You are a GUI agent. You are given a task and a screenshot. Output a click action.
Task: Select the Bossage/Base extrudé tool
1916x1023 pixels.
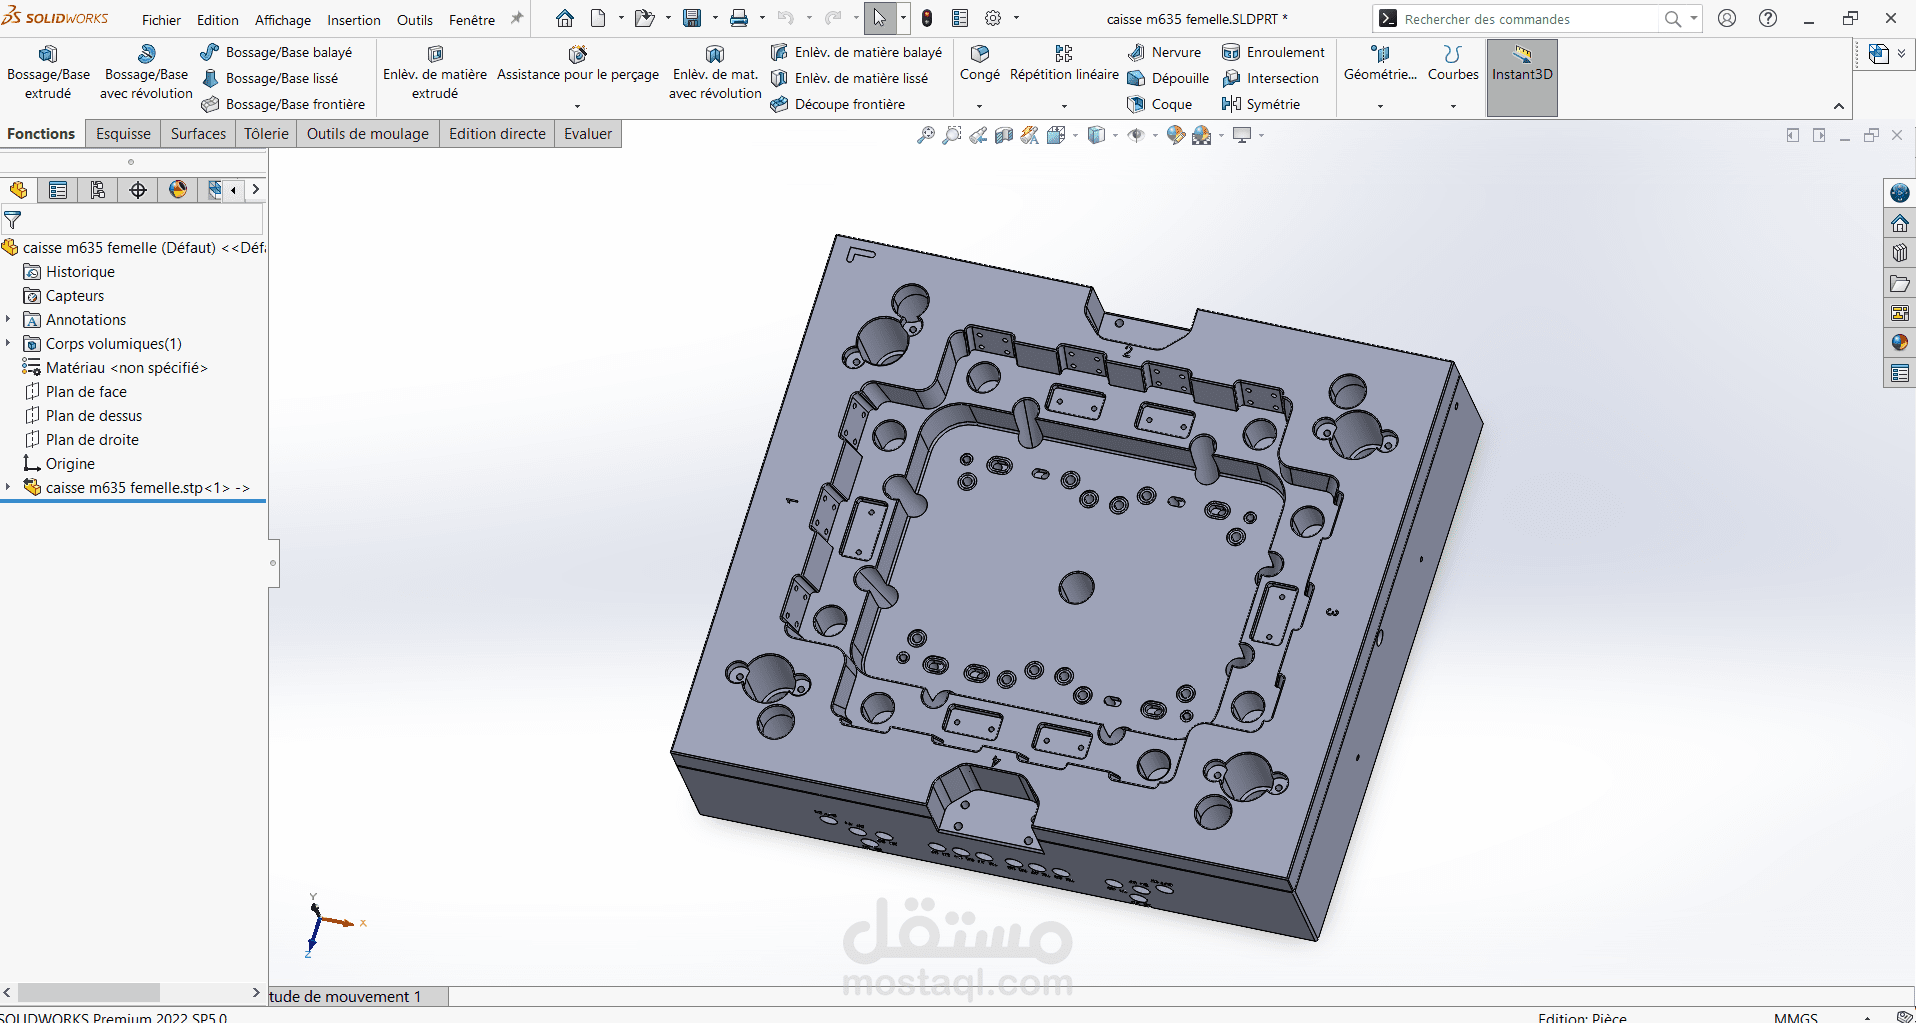48,72
